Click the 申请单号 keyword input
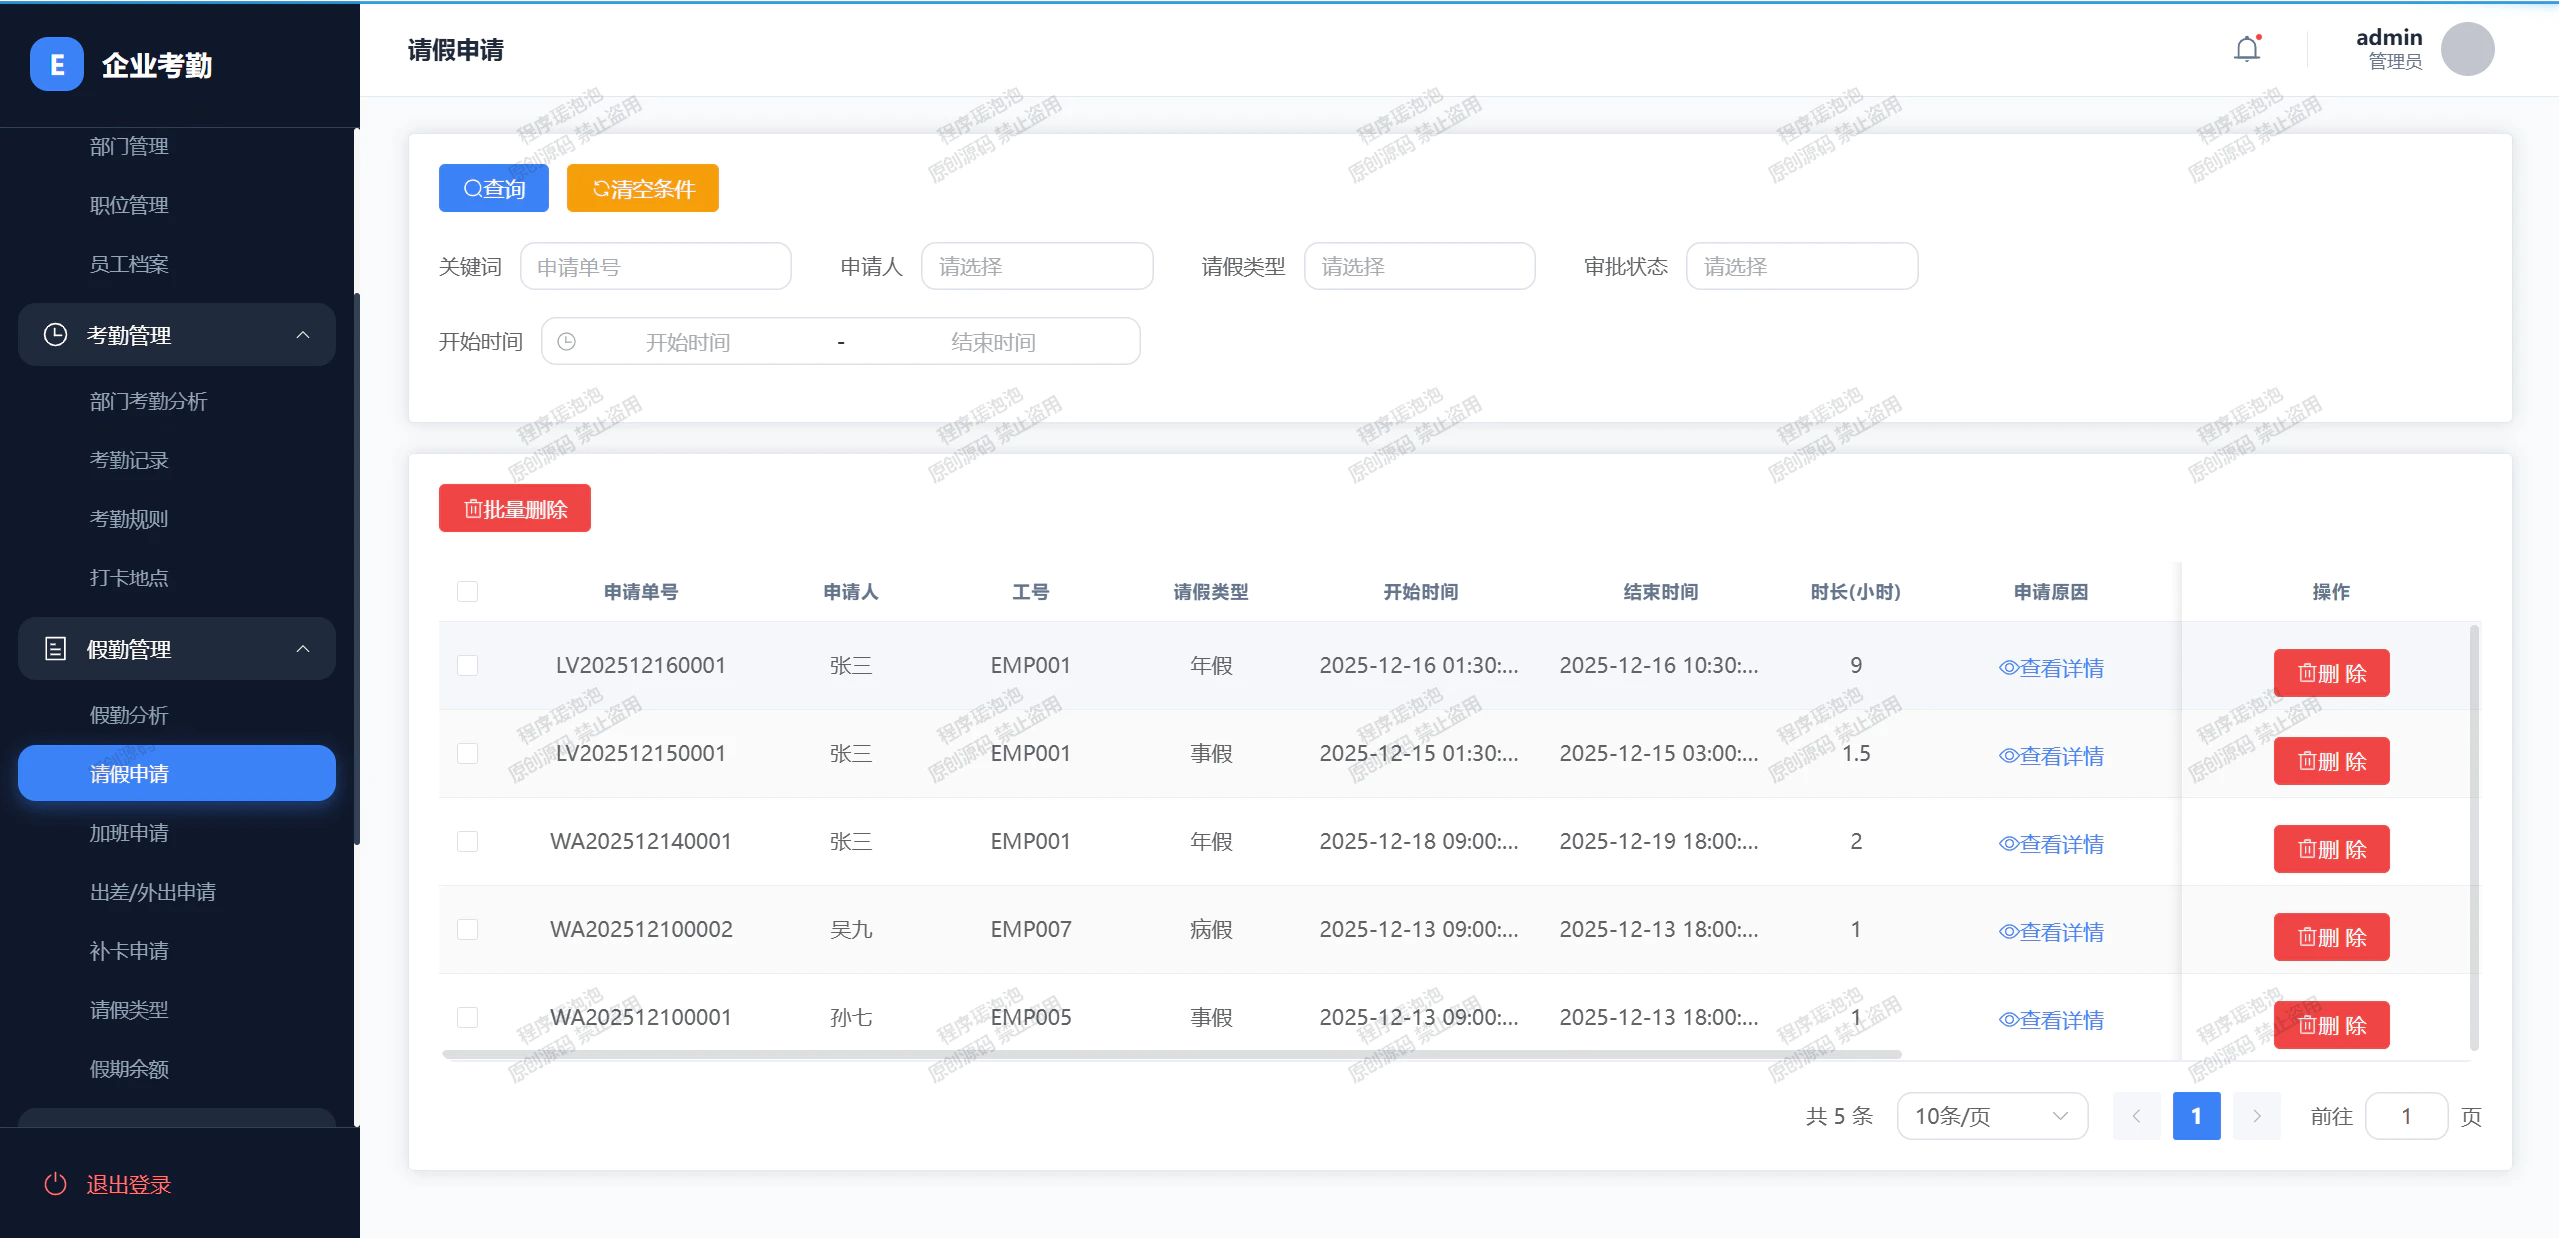This screenshot has width=2559, height=1238. (x=656, y=267)
